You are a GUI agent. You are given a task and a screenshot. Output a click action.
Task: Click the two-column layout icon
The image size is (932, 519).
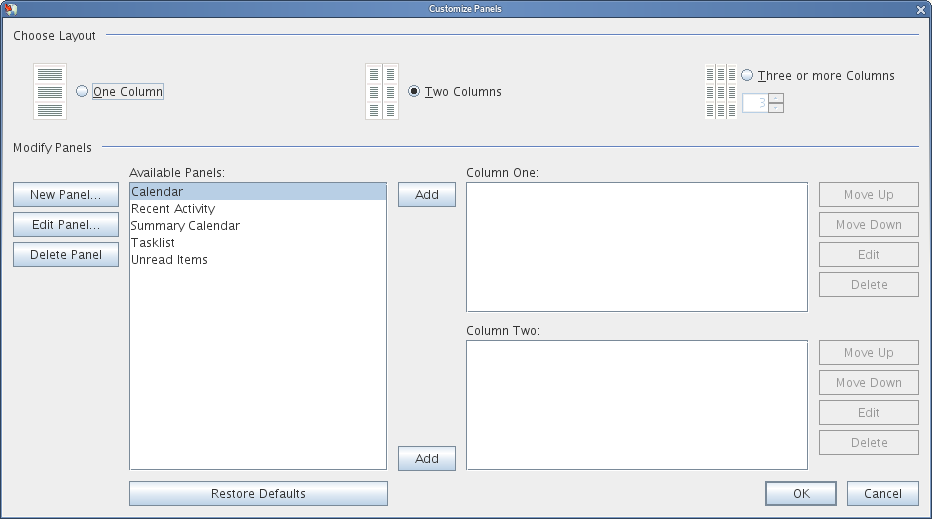(382, 92)
